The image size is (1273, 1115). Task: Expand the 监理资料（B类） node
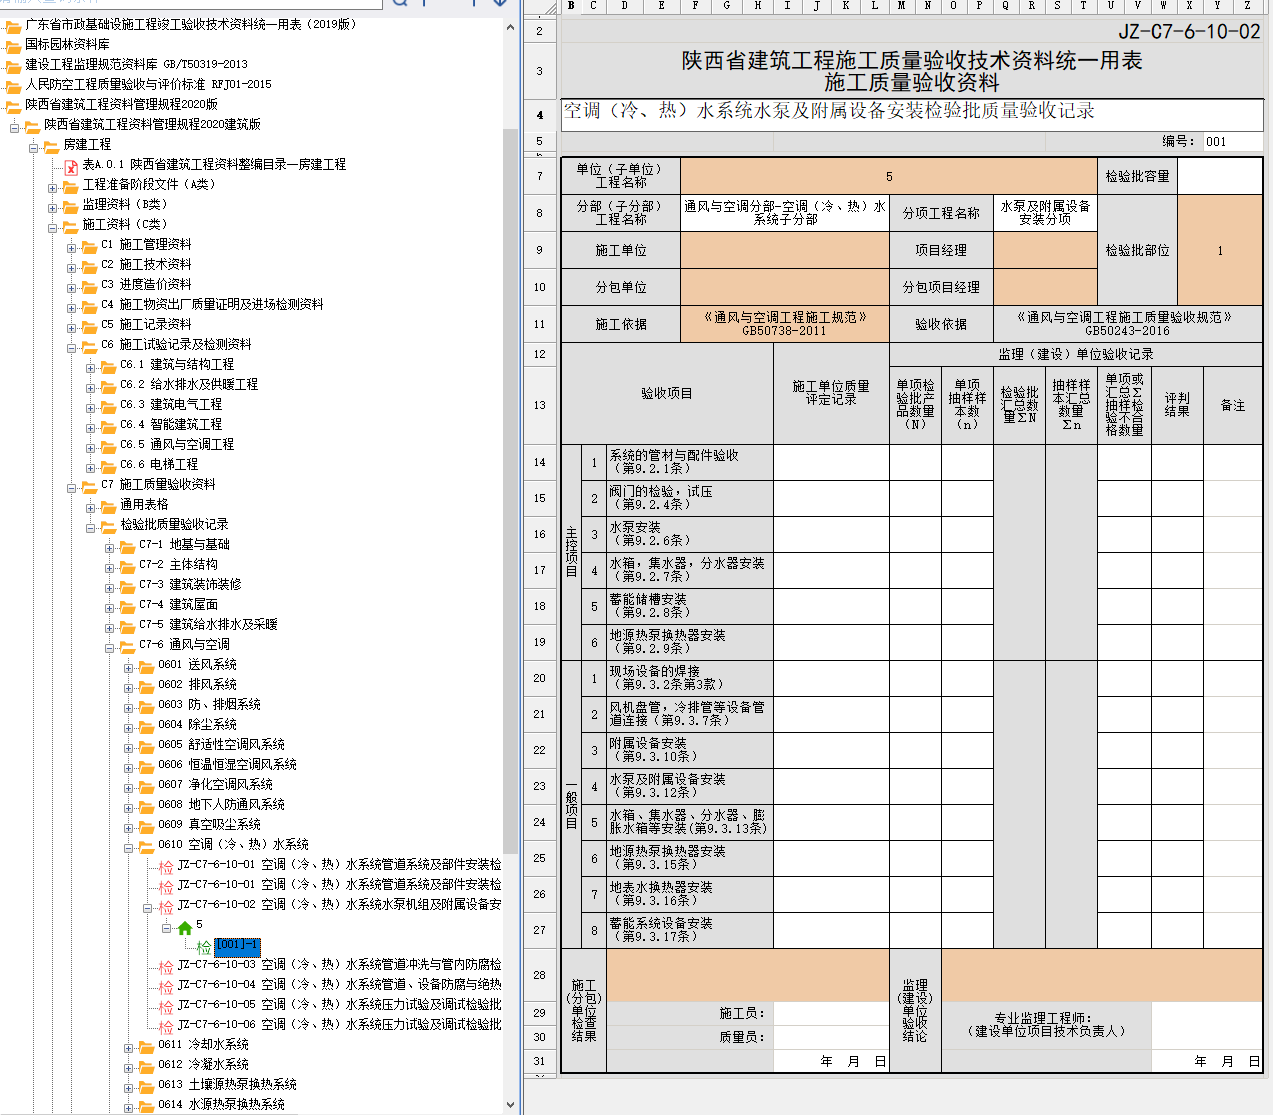(53, 207)
